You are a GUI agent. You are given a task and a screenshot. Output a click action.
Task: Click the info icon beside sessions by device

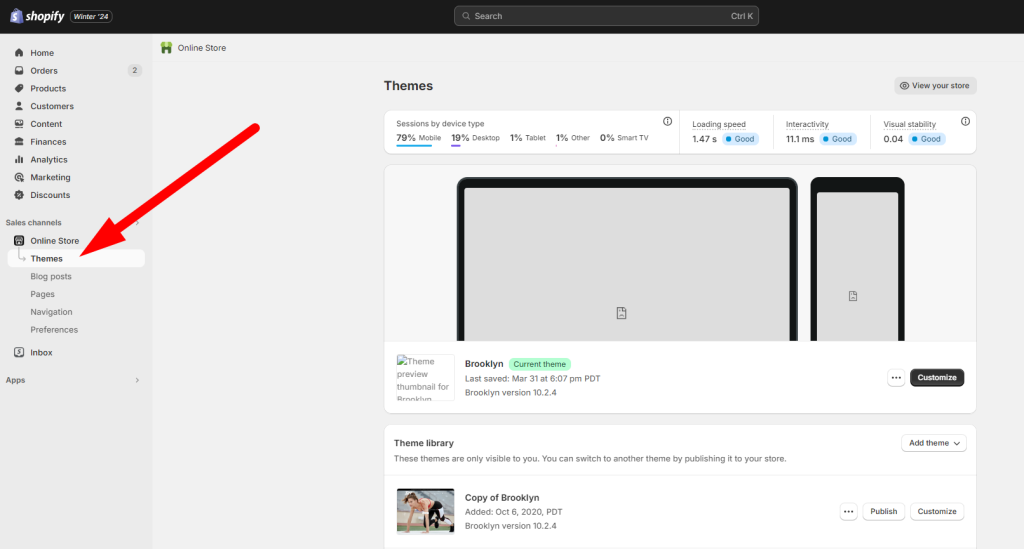pos(667,121)
